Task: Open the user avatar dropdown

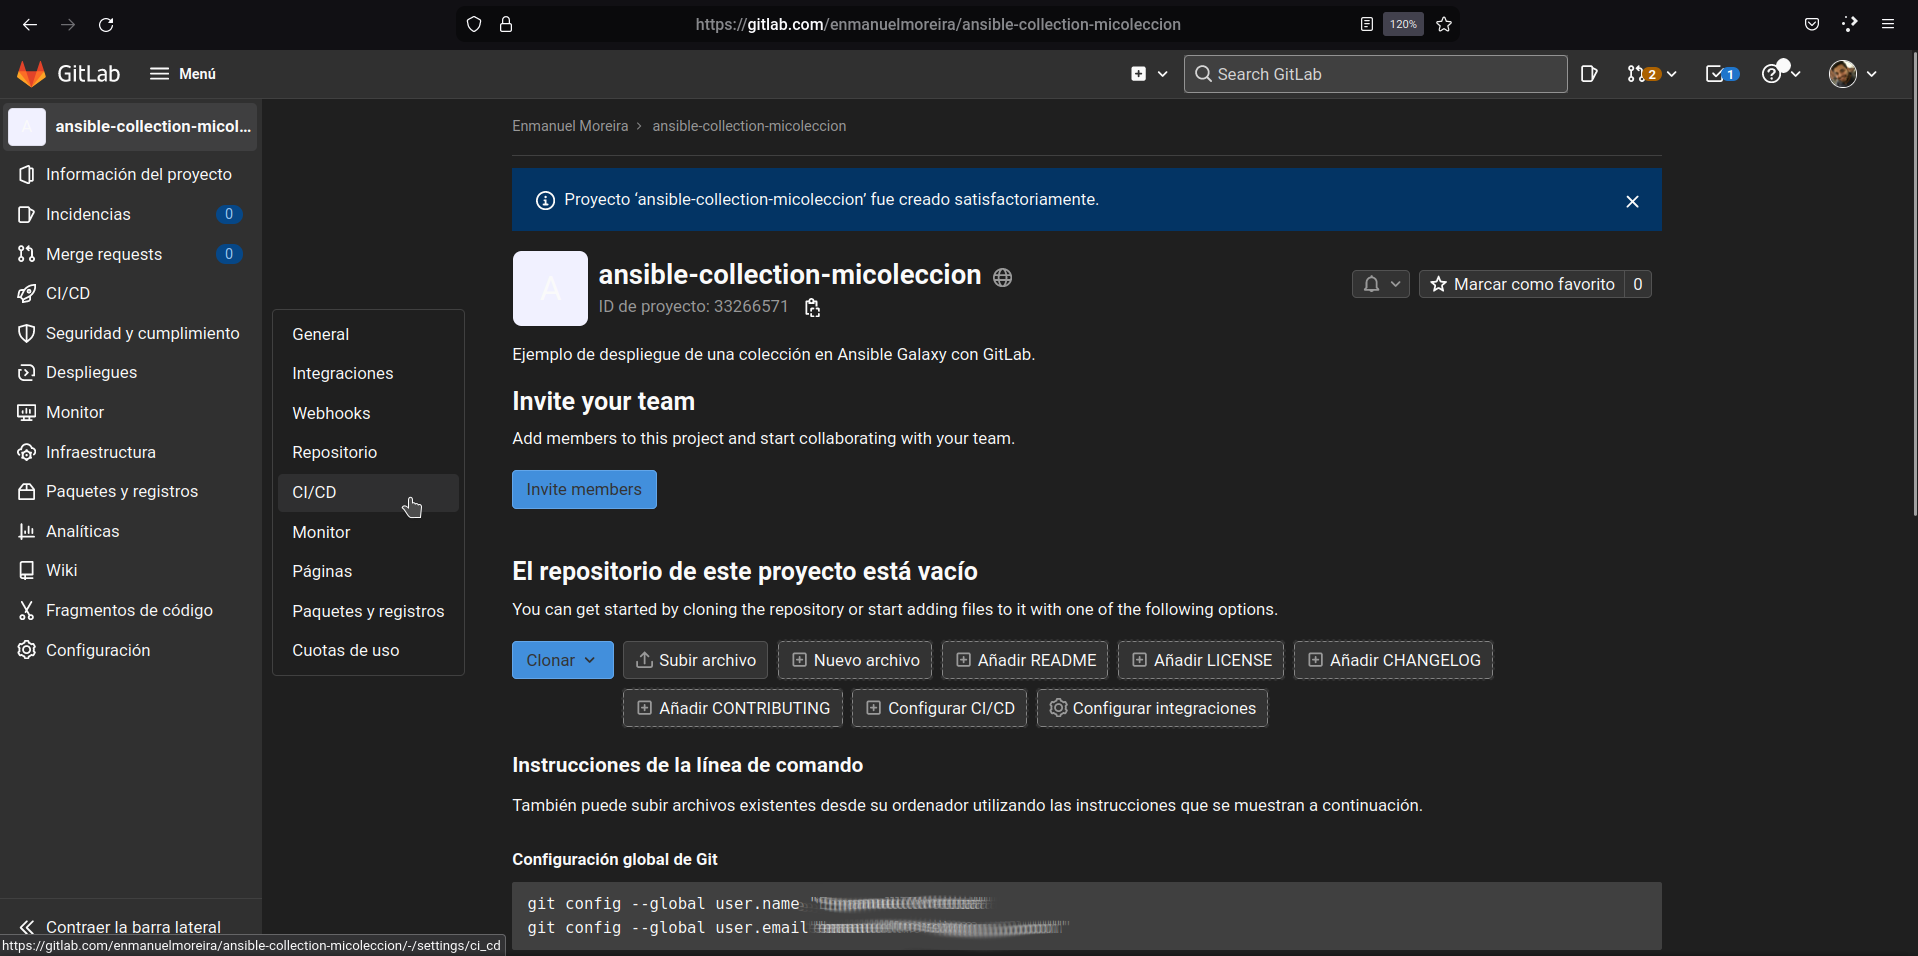Action: 1853,74
